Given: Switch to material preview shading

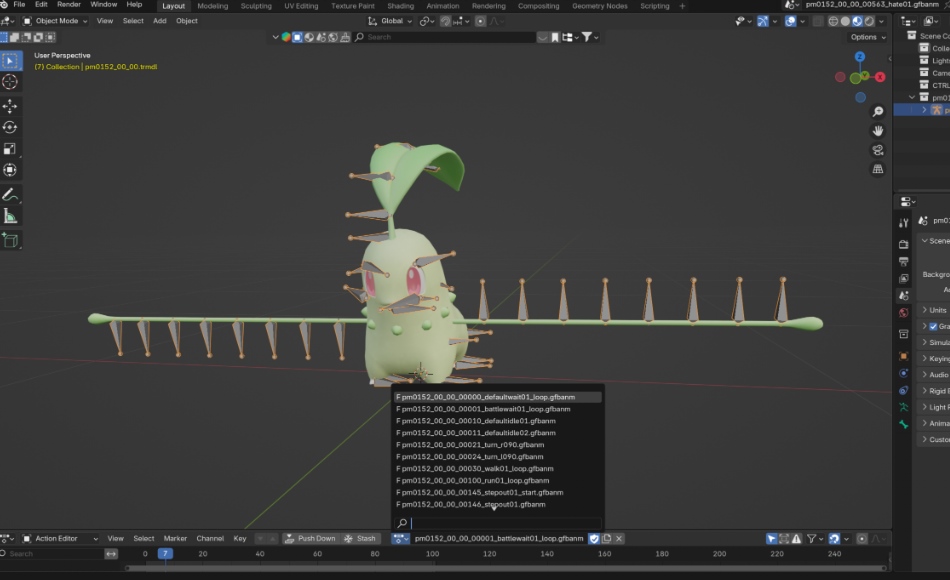Looking at the screenshot, I should point(857,21).
